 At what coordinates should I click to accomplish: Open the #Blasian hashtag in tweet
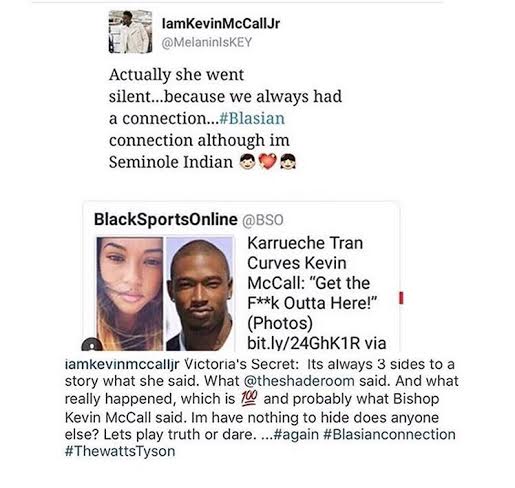click(x=252, y=118)
